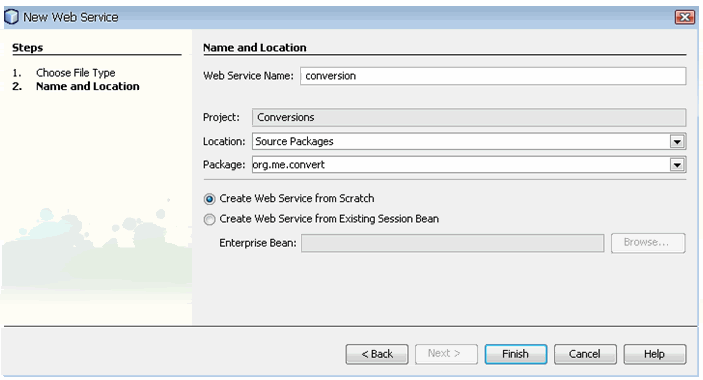Open Help for this wizard
Viewport: 703px width, 380px height.
(x=655, y=354)
